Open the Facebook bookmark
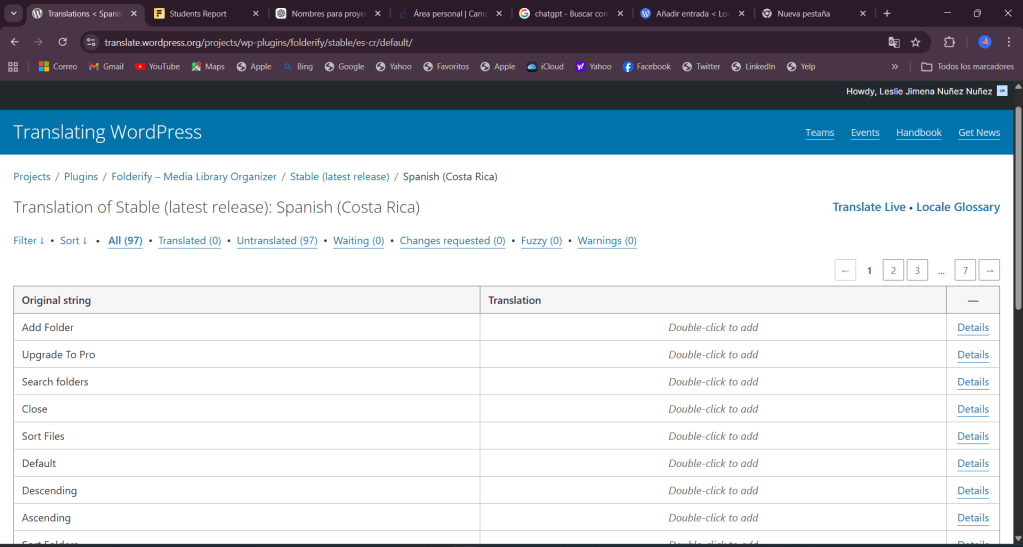Image resolution: width=1023 pixels, height=547 pixels. click(x=646, y=66)
